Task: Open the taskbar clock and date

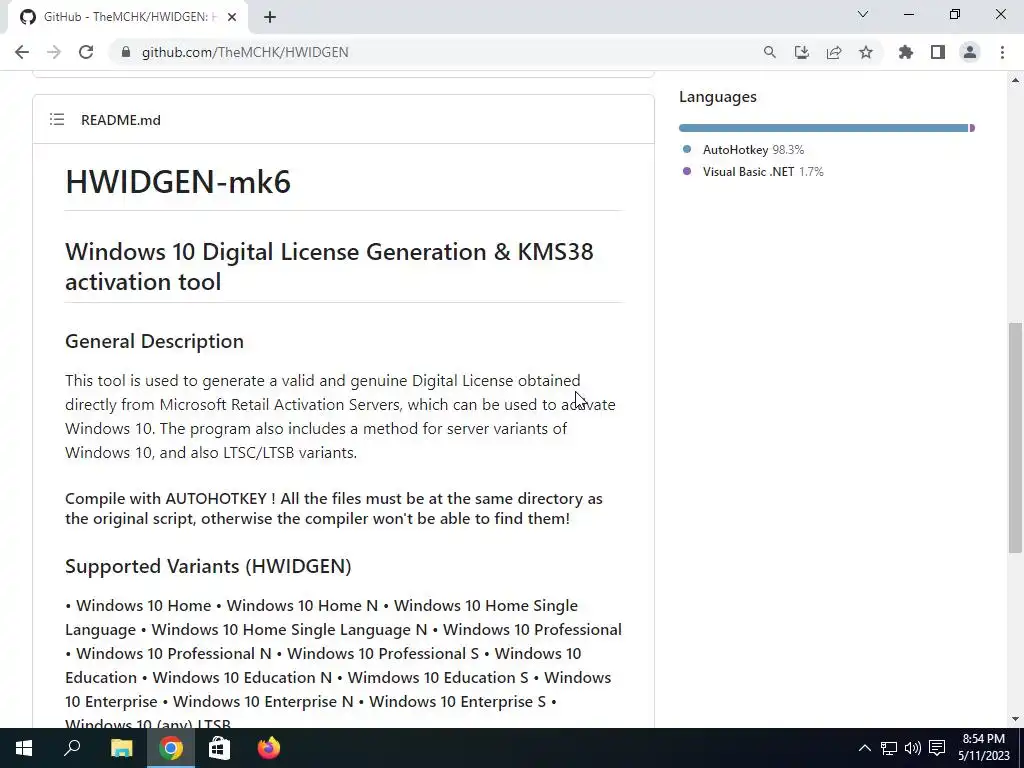Action: coord(984,748)
